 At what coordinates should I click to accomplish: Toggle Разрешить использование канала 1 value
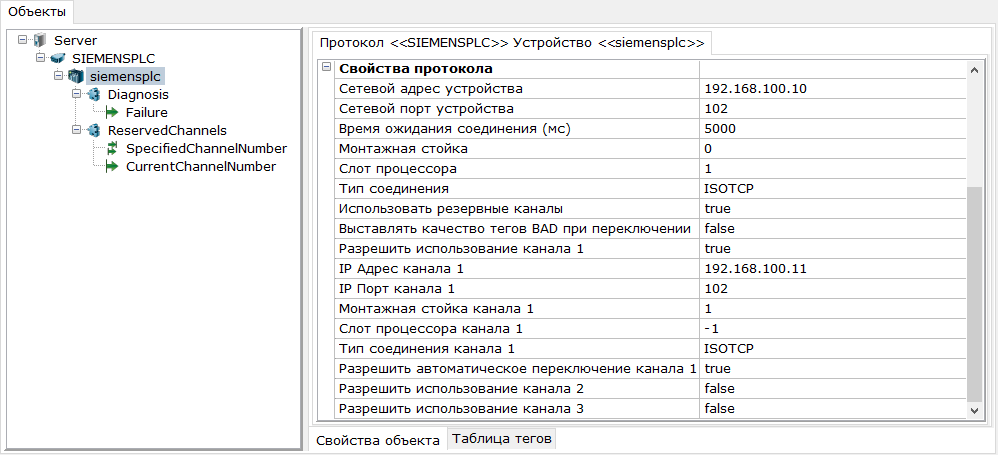(832, 248)
